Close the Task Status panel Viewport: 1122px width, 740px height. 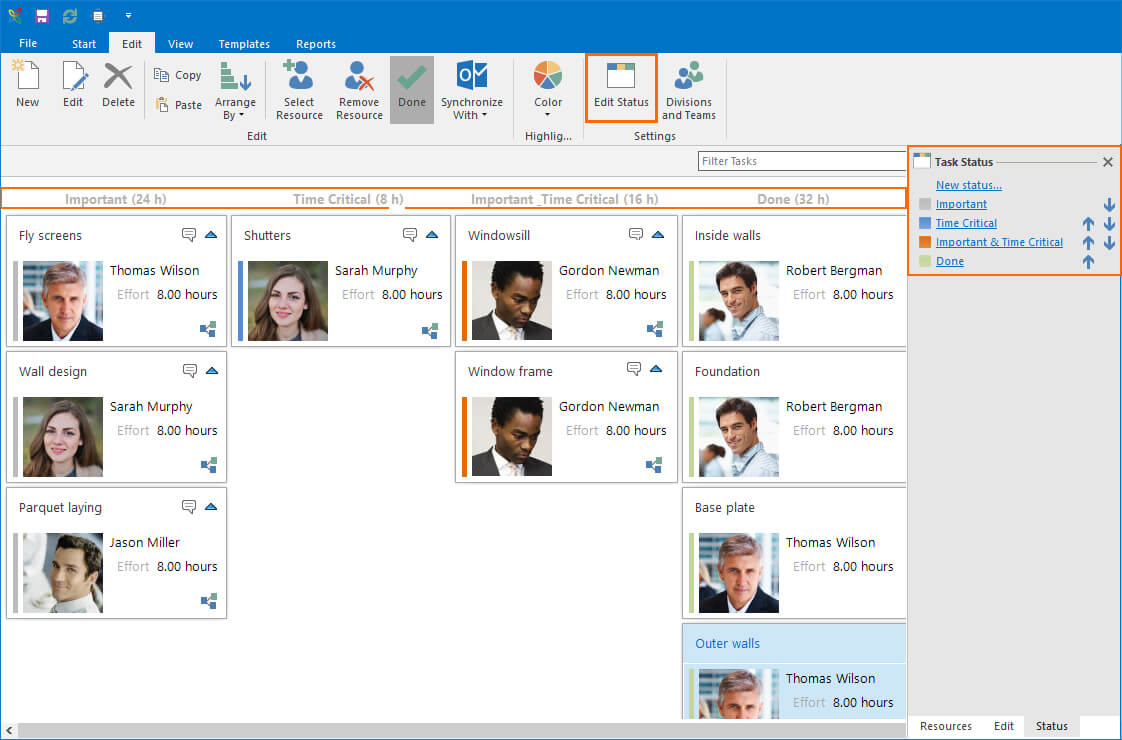1108,162
